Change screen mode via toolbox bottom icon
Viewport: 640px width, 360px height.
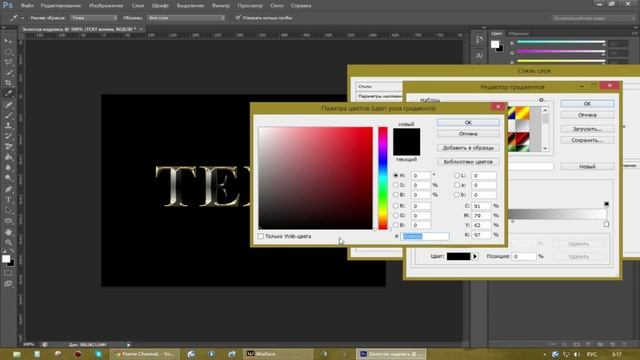[8, 284]
